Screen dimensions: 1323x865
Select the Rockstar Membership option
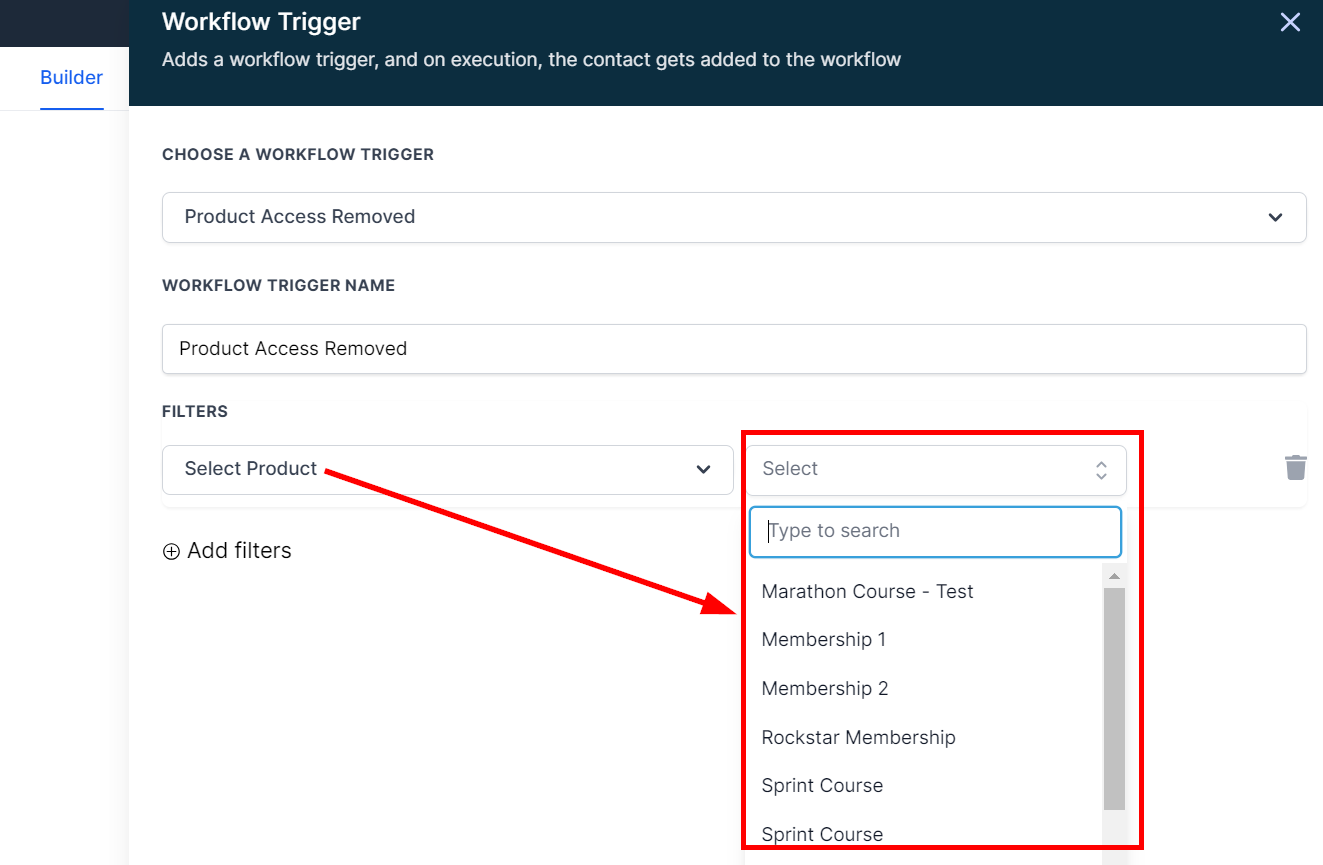858,738
